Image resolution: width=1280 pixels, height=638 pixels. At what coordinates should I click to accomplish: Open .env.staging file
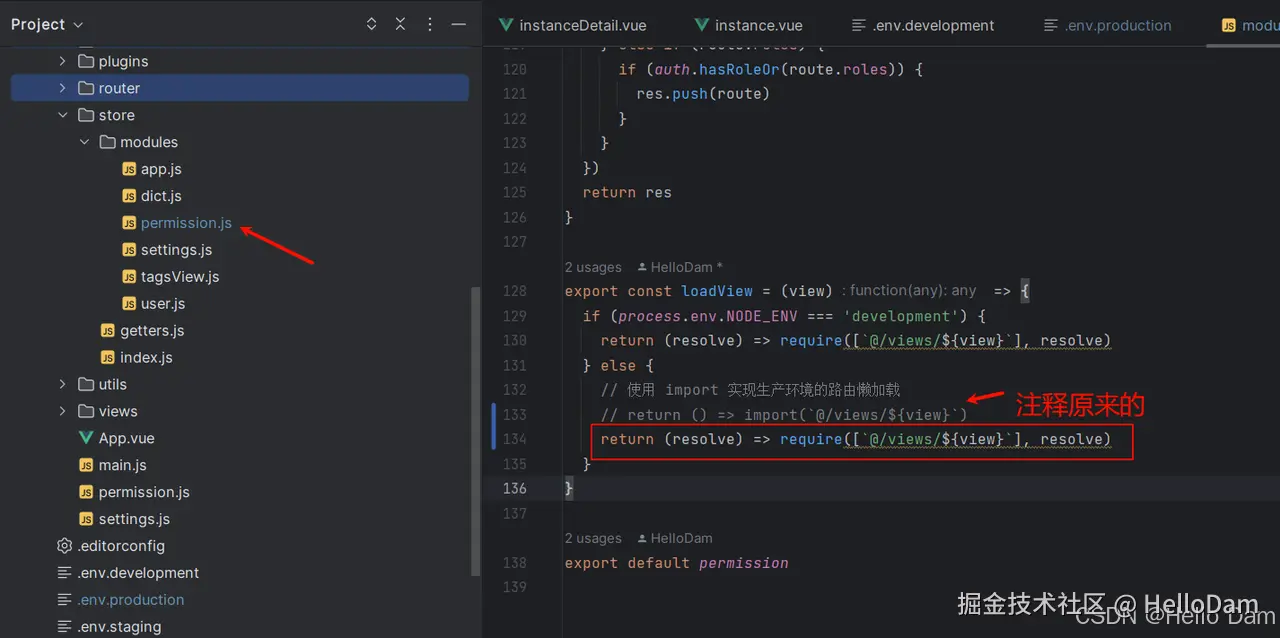[119, 627]
